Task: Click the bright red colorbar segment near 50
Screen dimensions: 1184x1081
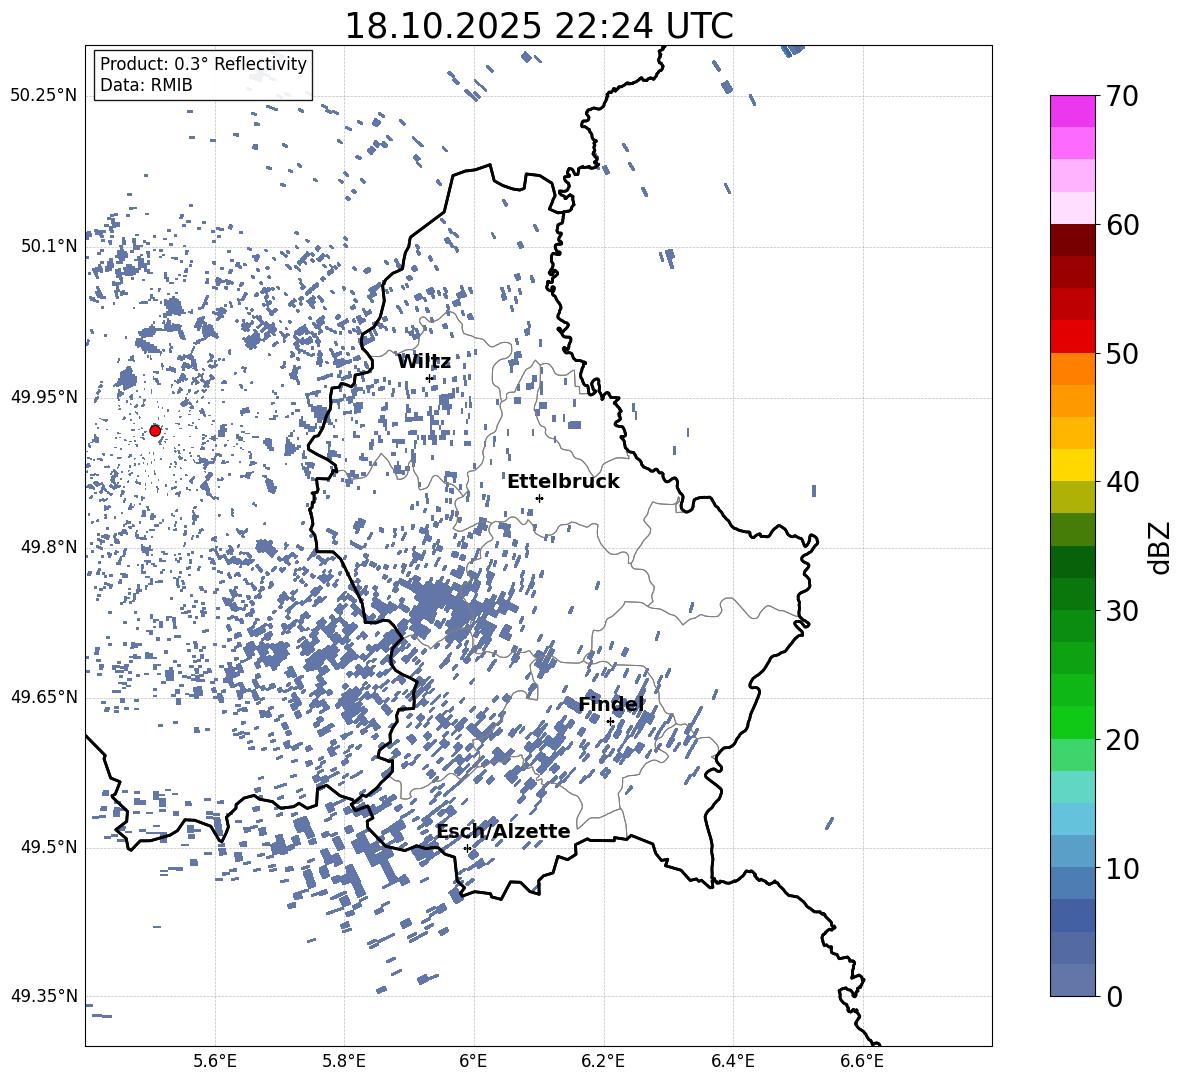Action: pyautogui.click(x=1073, y=337)
